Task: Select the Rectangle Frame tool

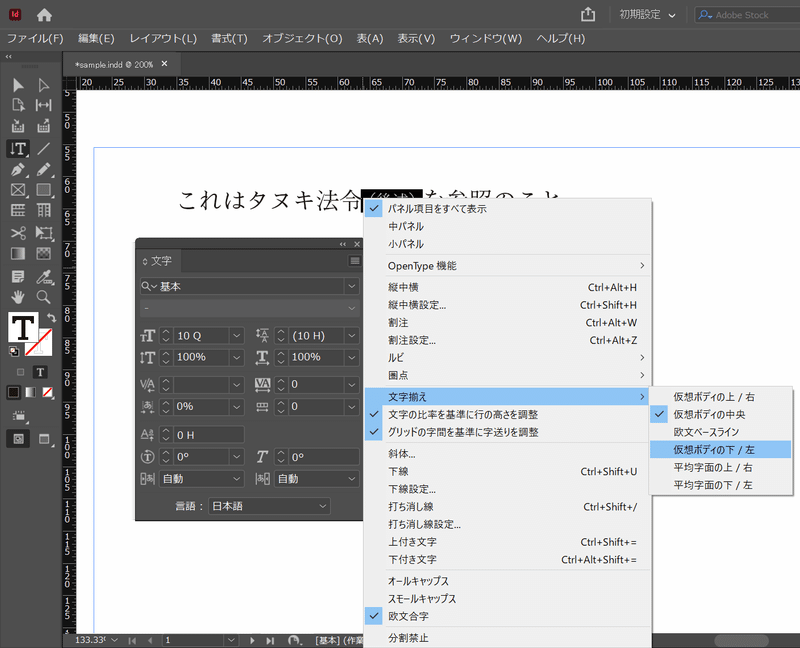Action: [18, 190]
